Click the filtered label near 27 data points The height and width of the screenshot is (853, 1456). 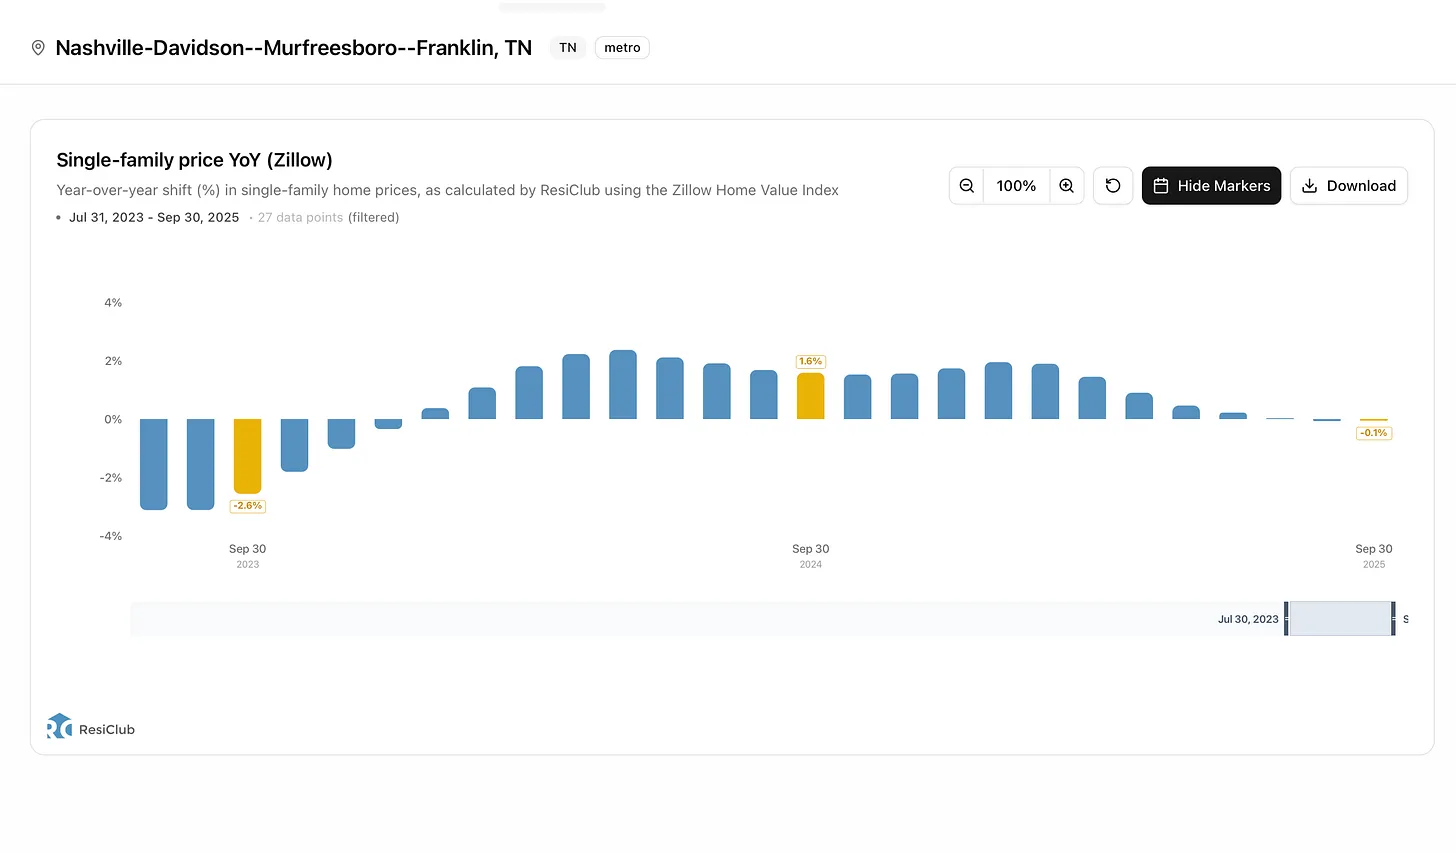pos(374,217)
